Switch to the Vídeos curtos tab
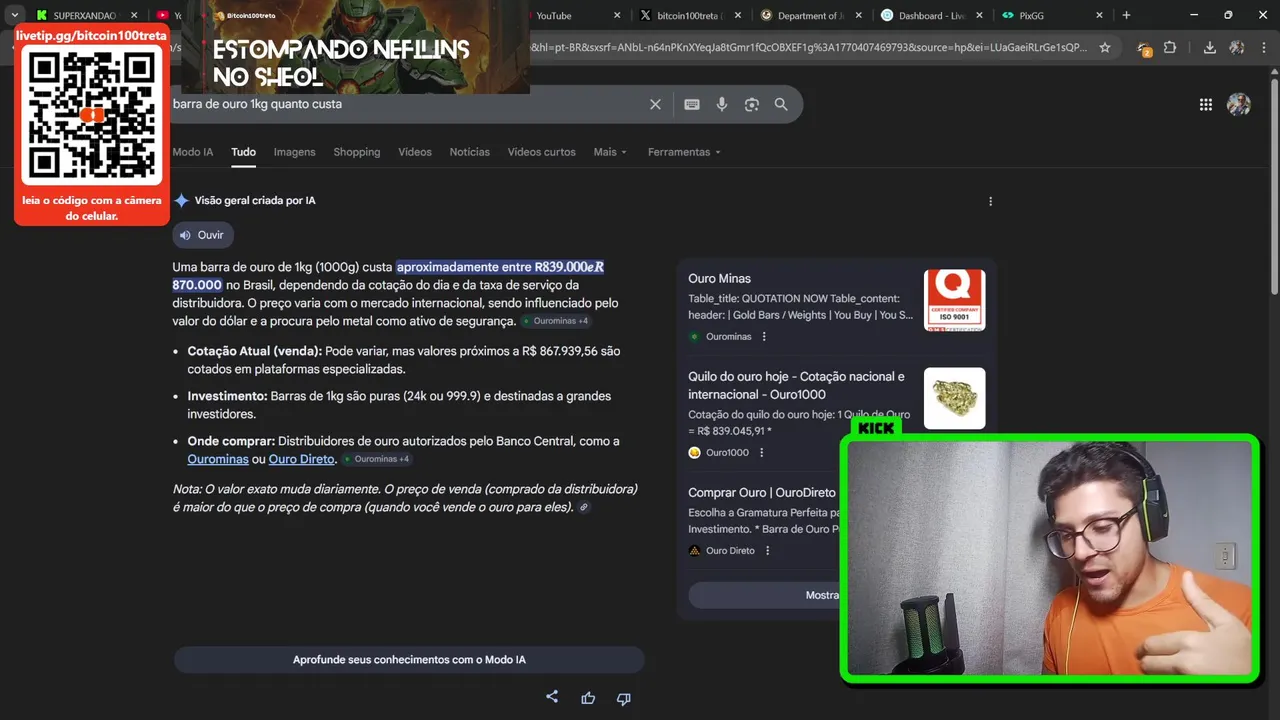The width and height of the screenshot is (1280, 720). 542,152
